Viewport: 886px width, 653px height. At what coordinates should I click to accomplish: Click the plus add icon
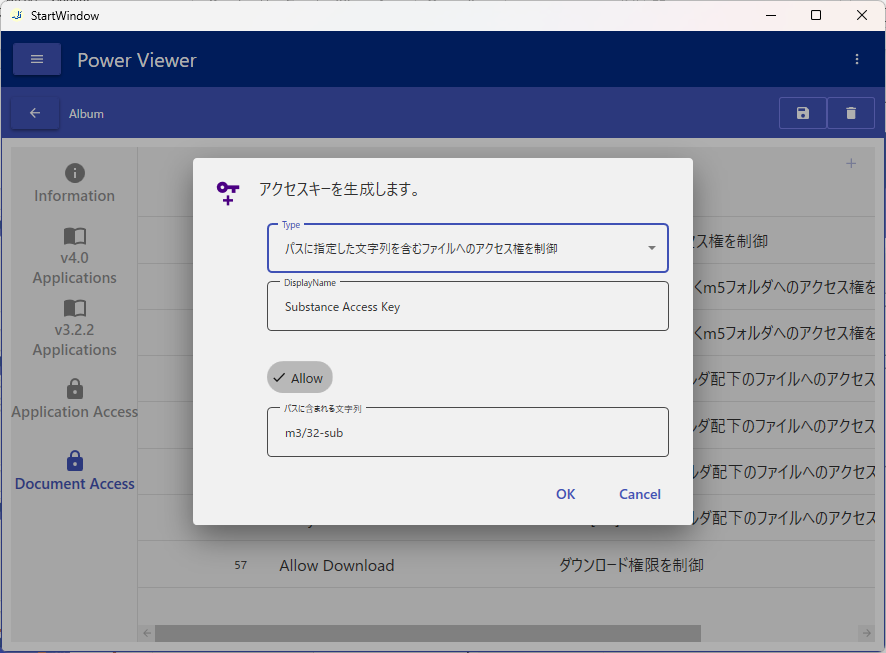tap(851, 164)
